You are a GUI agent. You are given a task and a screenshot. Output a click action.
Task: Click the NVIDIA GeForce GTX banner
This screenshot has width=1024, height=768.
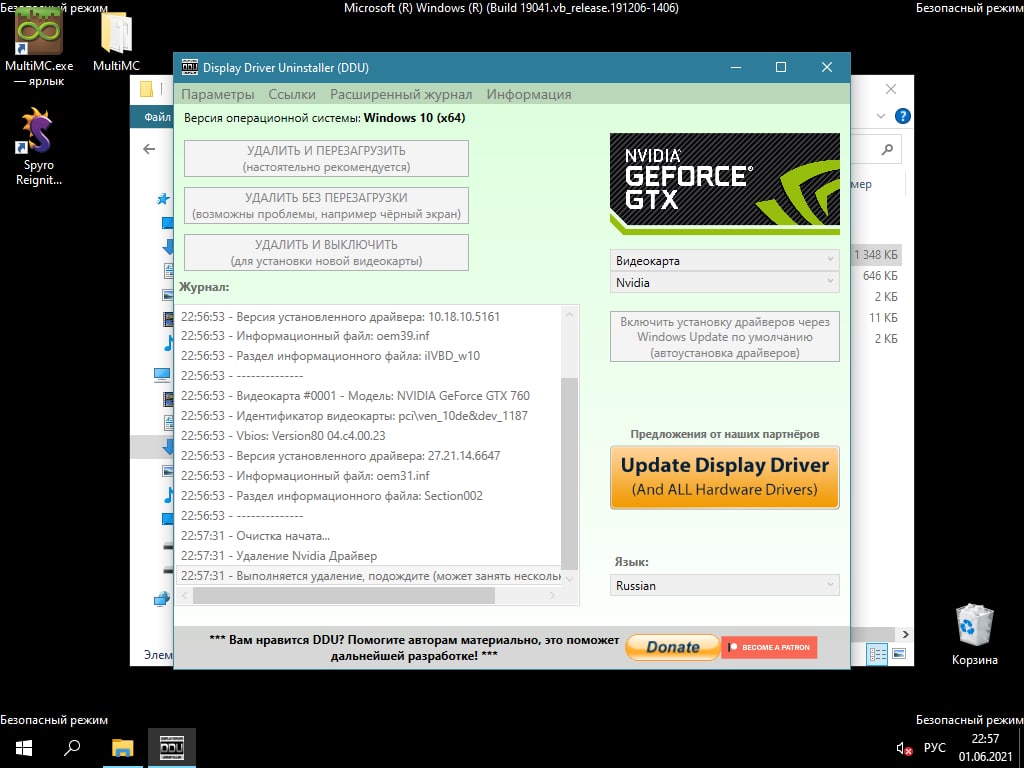point(724,184)
